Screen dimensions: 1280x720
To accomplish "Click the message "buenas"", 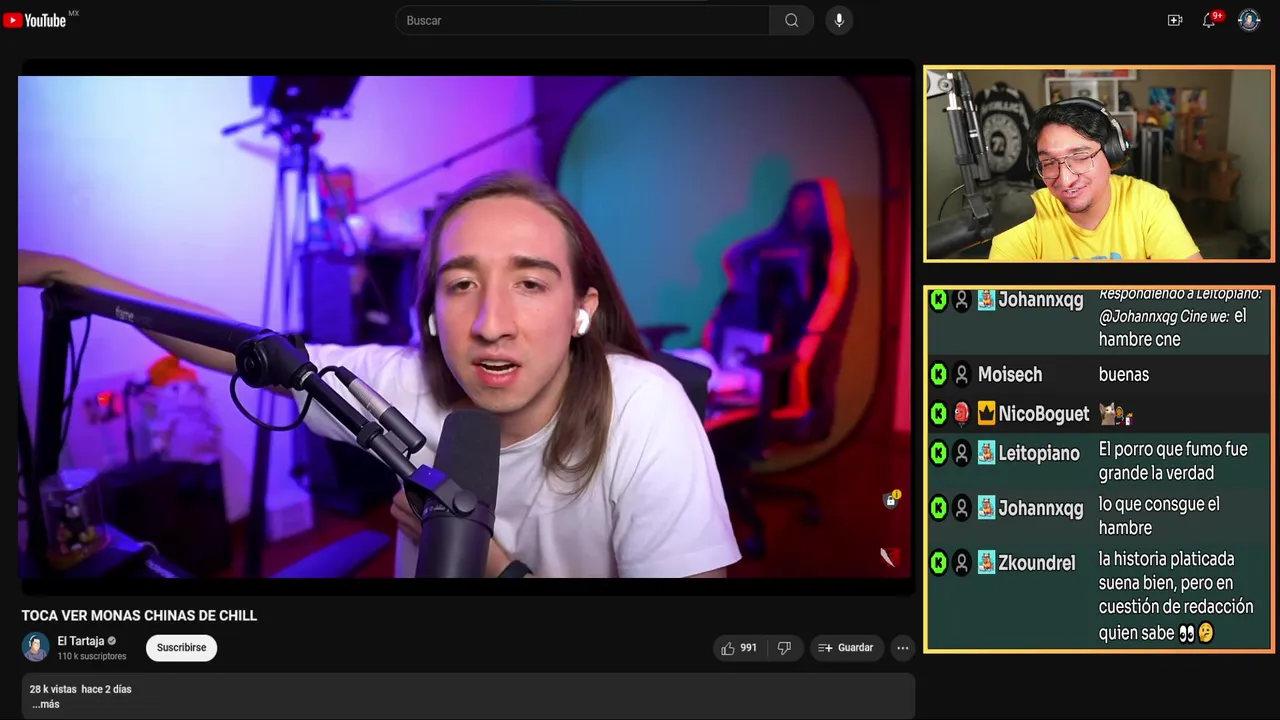I will pyautogui.click(x=1124, y=375).
